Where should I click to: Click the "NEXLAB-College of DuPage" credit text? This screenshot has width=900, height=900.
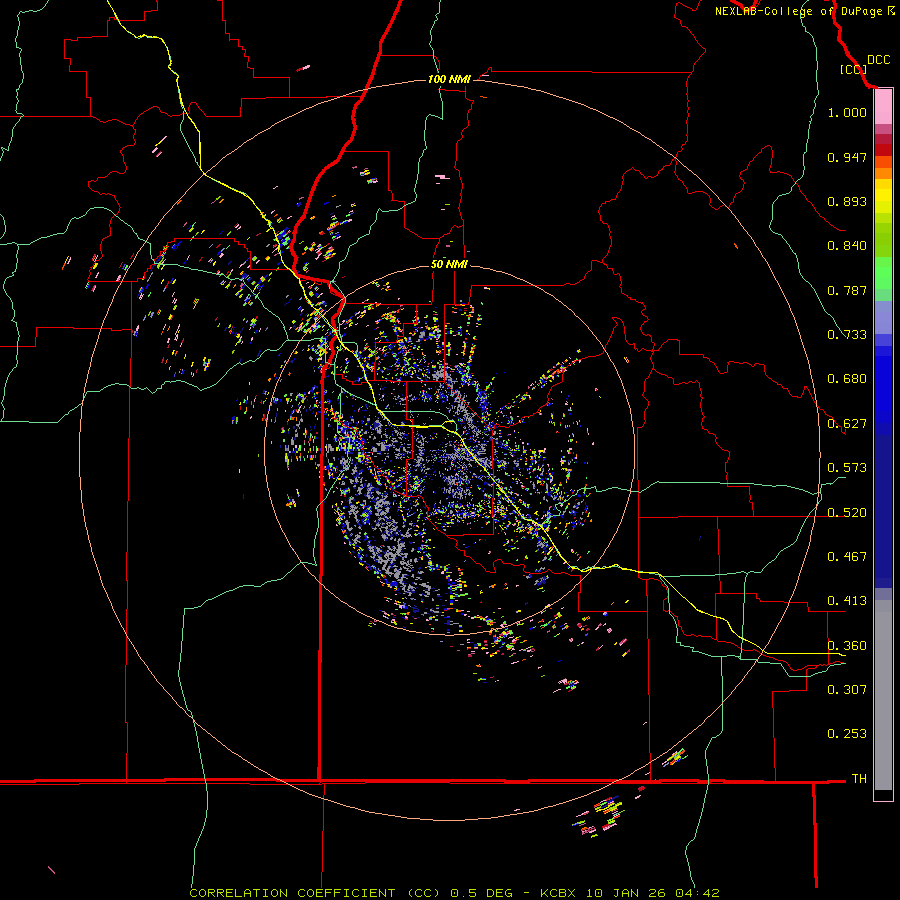pyautogui.click(x=798, y=11)
